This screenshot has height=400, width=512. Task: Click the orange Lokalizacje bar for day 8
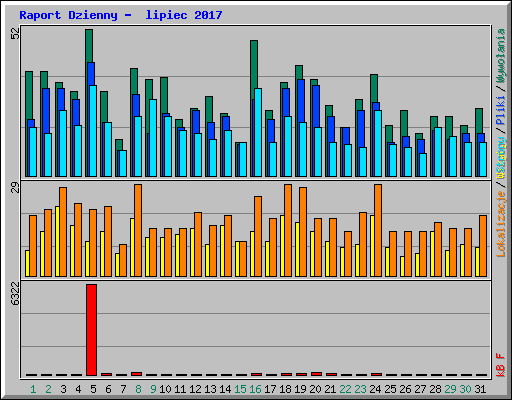(138, 230)
